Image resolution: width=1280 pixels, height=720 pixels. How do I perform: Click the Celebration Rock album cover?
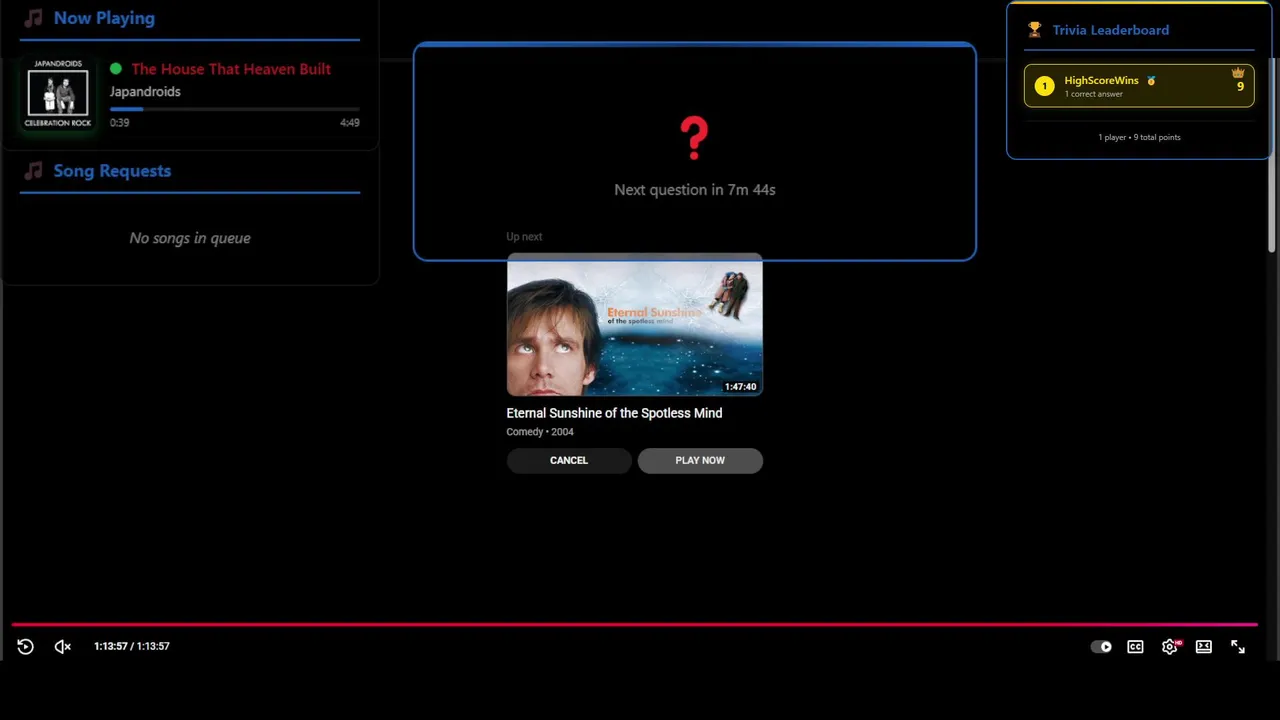tap(58, 93)
